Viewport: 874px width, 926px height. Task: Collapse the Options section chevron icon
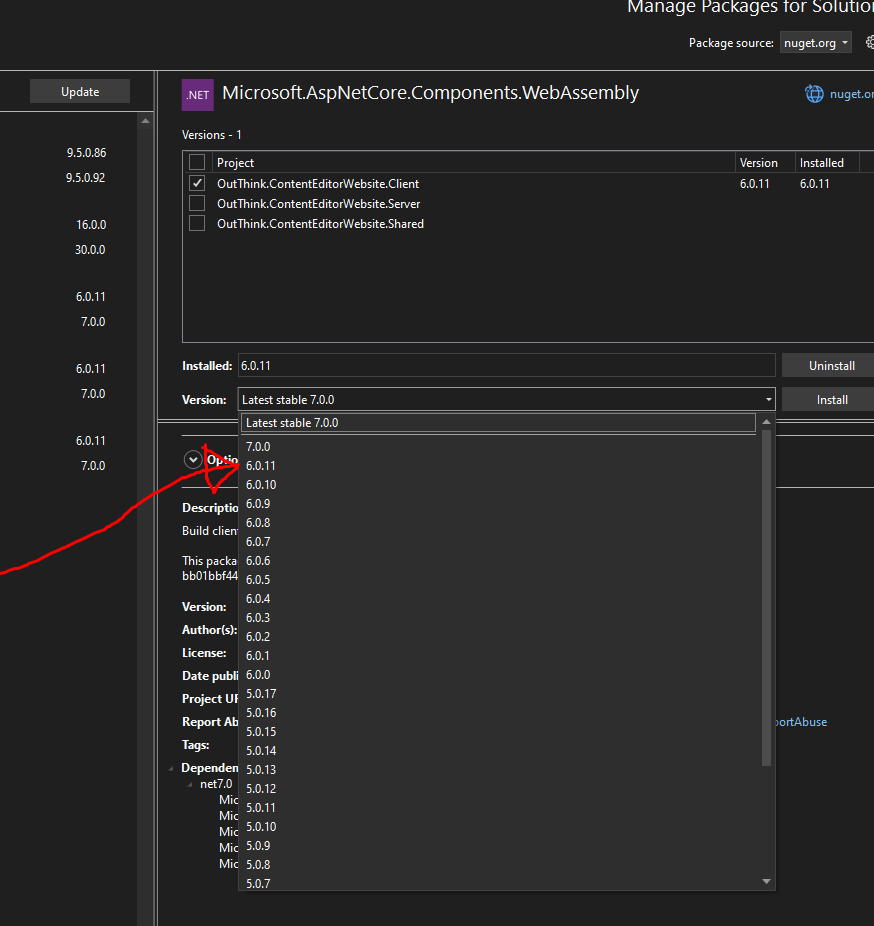[192, 459]
